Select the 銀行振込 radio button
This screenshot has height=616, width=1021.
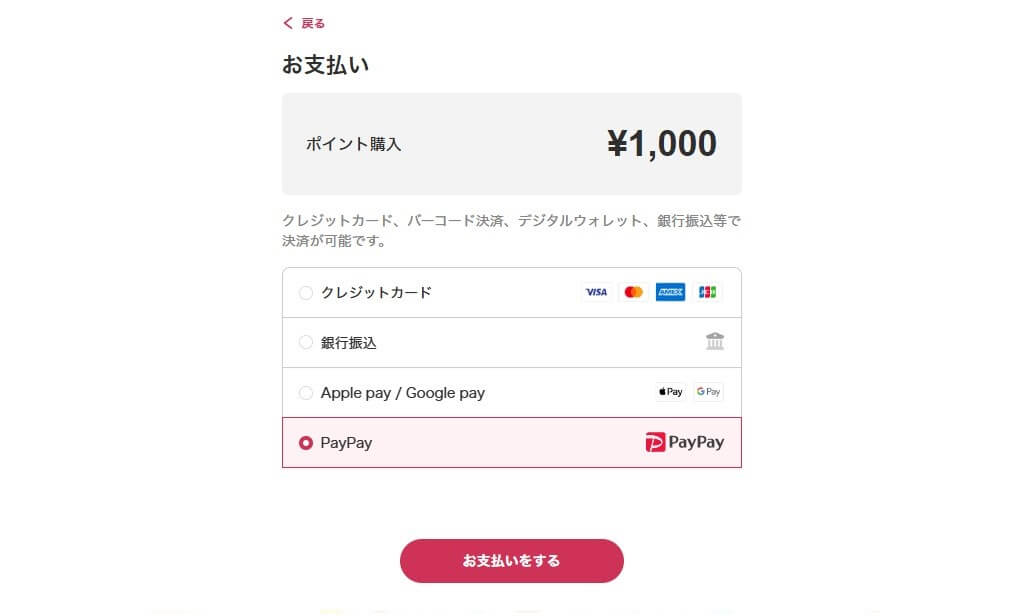click(306, 343)
